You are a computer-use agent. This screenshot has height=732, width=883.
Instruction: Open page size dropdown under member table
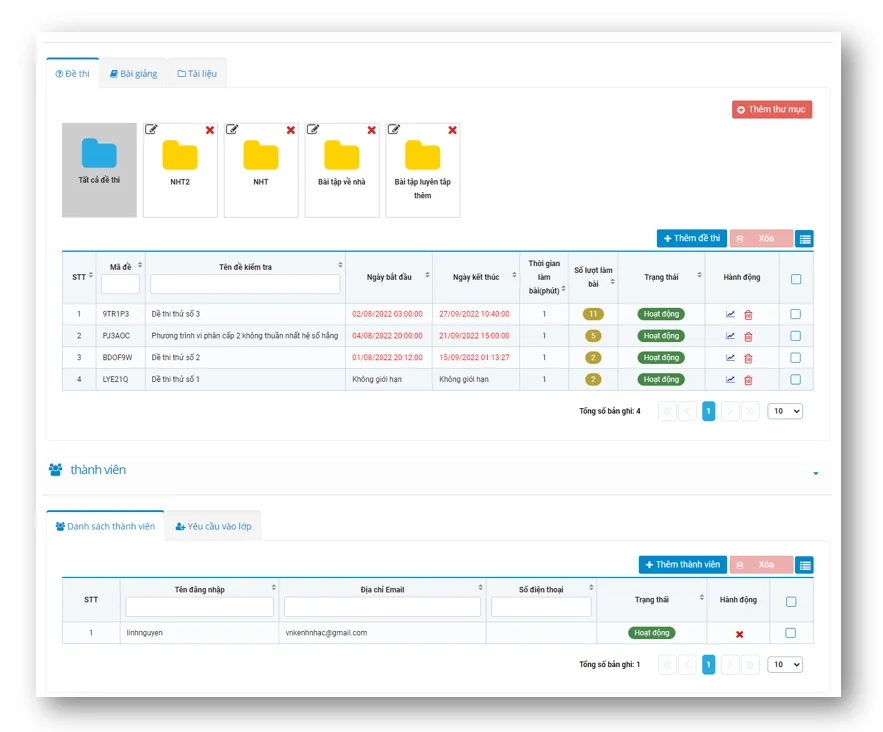784,664
